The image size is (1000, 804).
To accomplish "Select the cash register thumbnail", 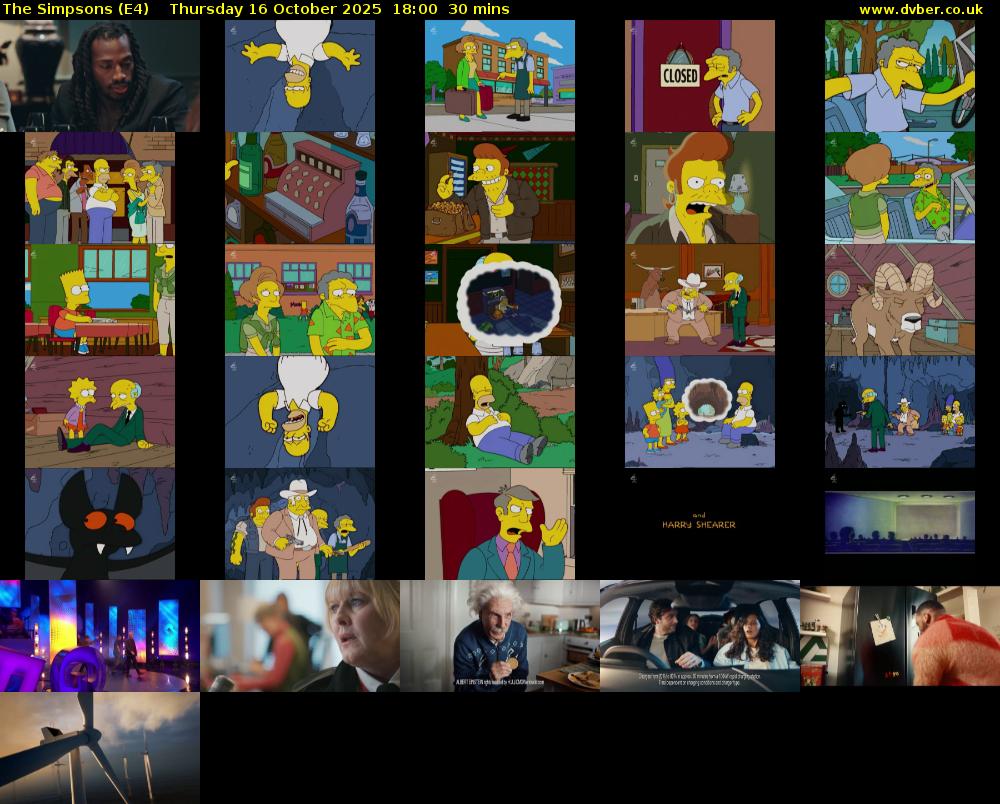I will click(300, 188).
